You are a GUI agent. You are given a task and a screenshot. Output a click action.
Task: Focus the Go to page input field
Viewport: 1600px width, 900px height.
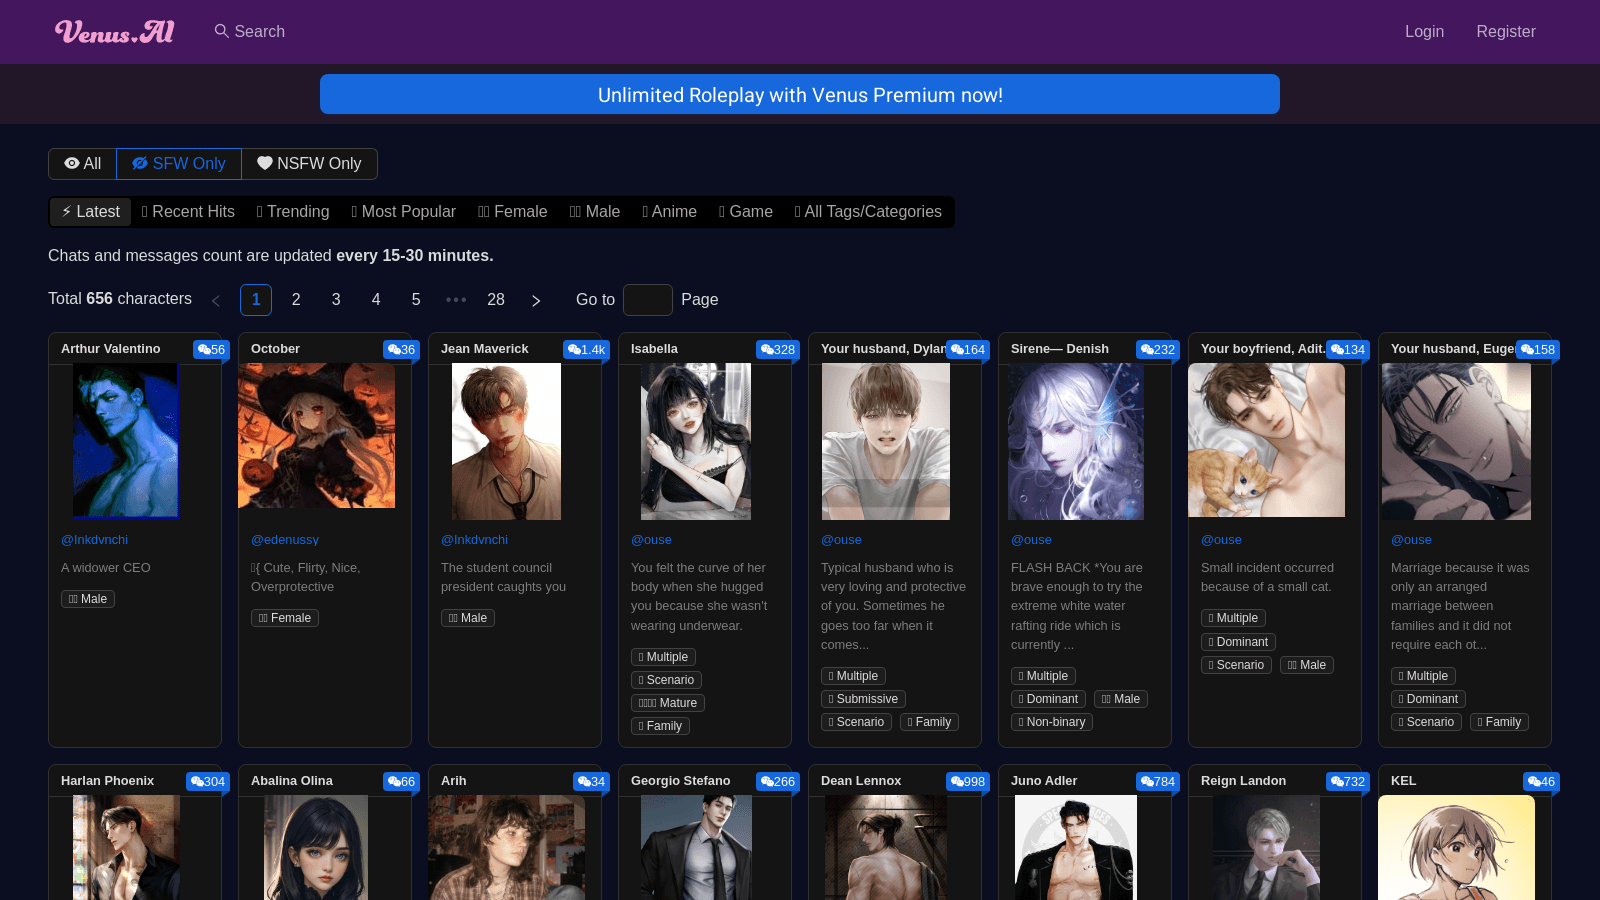pos(648,300)
